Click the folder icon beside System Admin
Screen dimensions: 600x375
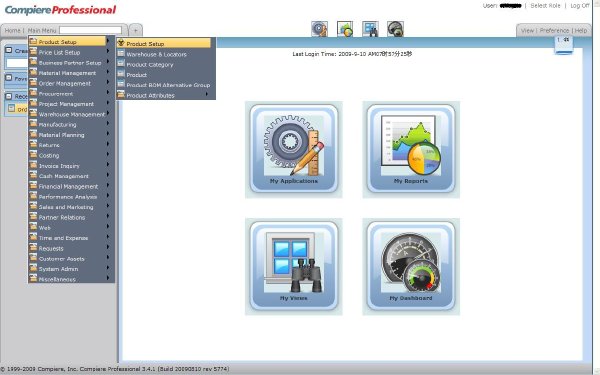[33, 269]
